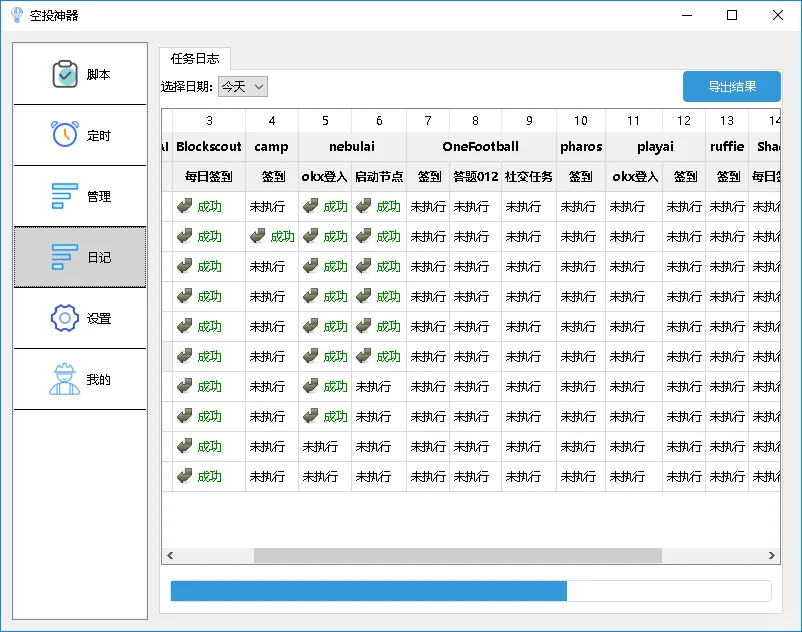802x632 pixels.
Task: Click the 日记 log list icon
Action: point(64,257)
